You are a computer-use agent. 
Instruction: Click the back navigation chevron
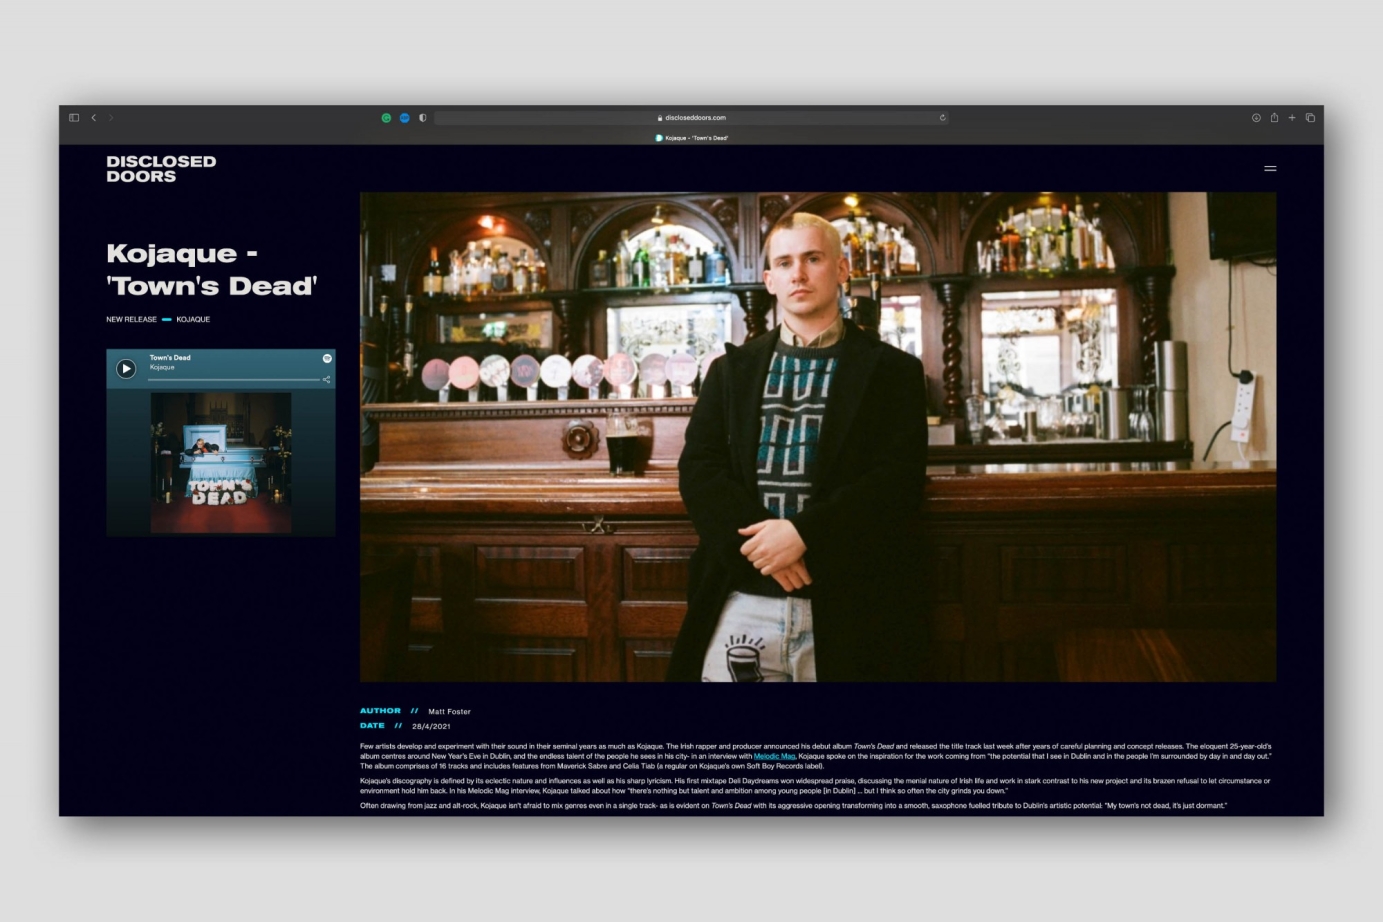pos(93,117)
